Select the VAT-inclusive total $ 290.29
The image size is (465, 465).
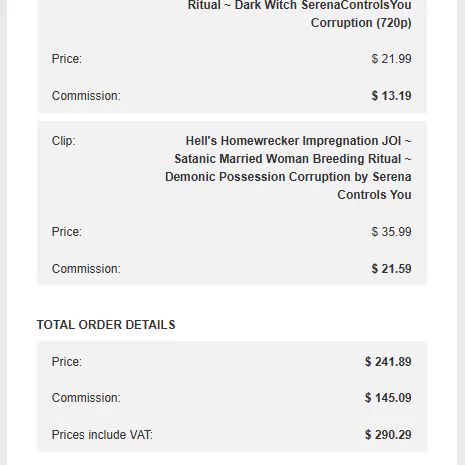click(388, 435)
